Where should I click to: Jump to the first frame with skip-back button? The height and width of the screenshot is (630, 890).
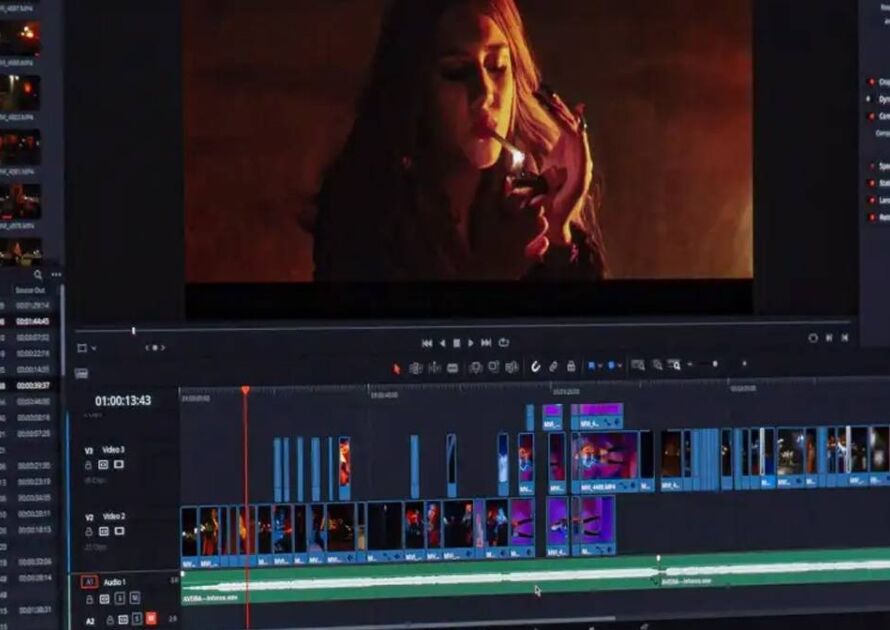pos(427,343)
